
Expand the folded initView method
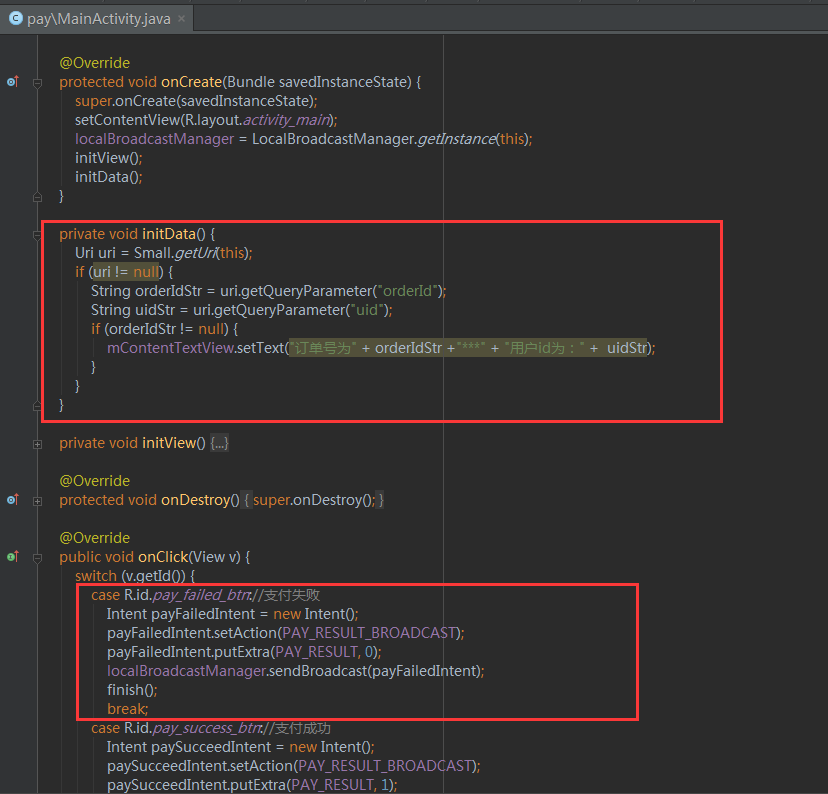[x=37, y=443]
